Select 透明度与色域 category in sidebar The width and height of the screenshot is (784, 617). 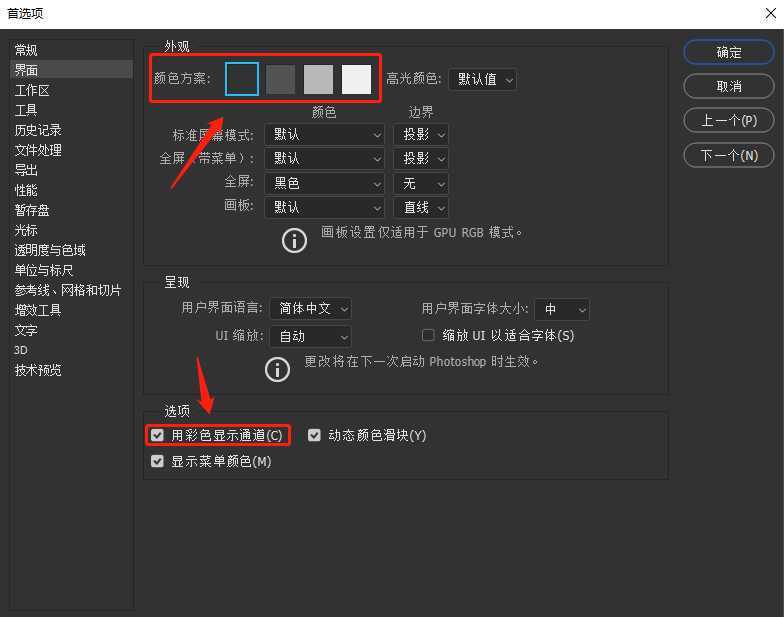(x=71, y=250)
